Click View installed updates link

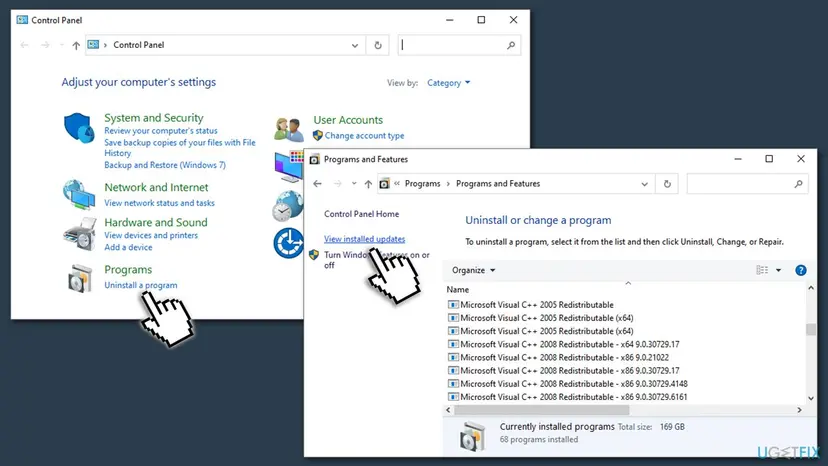tap(364, 239)
